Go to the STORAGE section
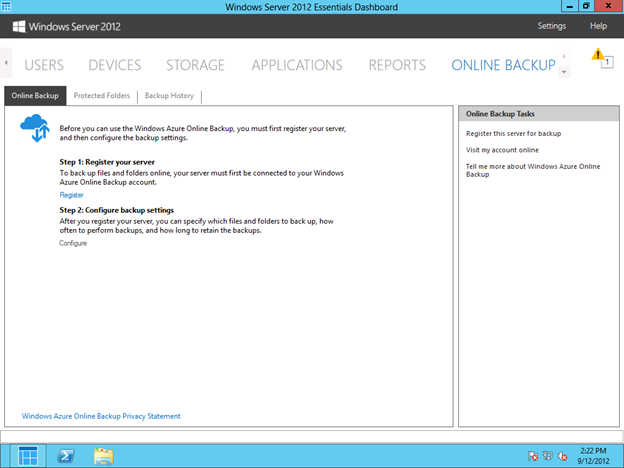624x468 pixels. (x=195, y=65)
